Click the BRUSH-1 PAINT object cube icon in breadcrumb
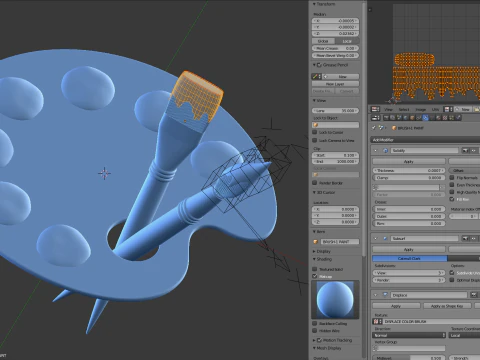This screenshot has width=480, height=360. [x=394, y=128]
